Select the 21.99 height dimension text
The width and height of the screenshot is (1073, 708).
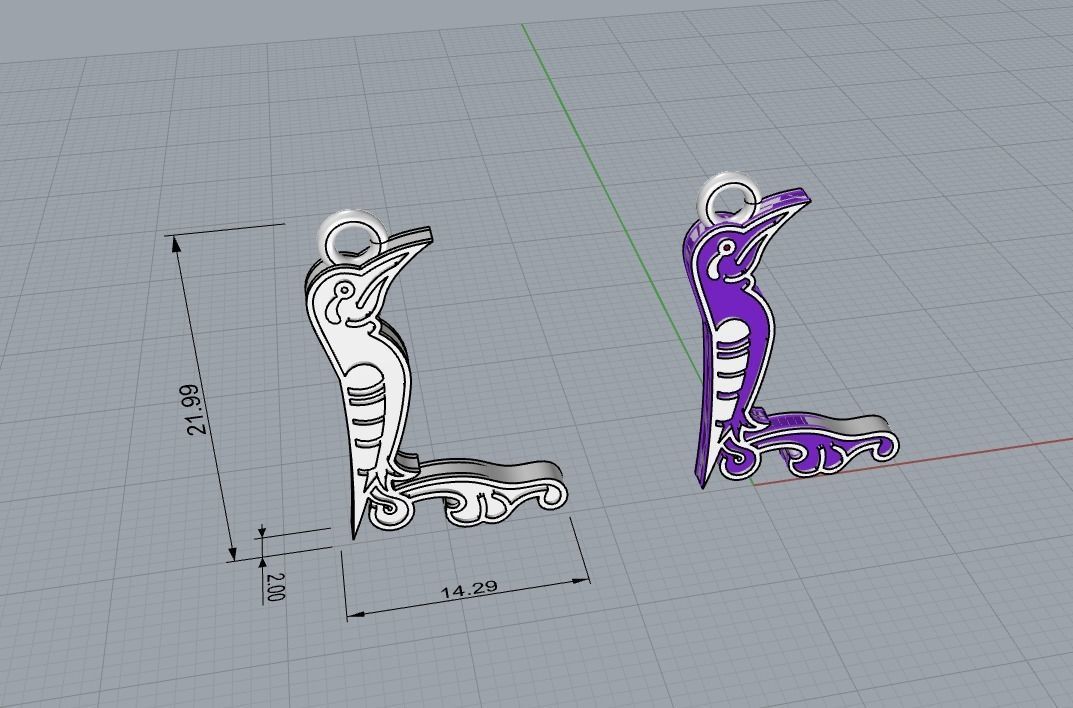point(195,409)
